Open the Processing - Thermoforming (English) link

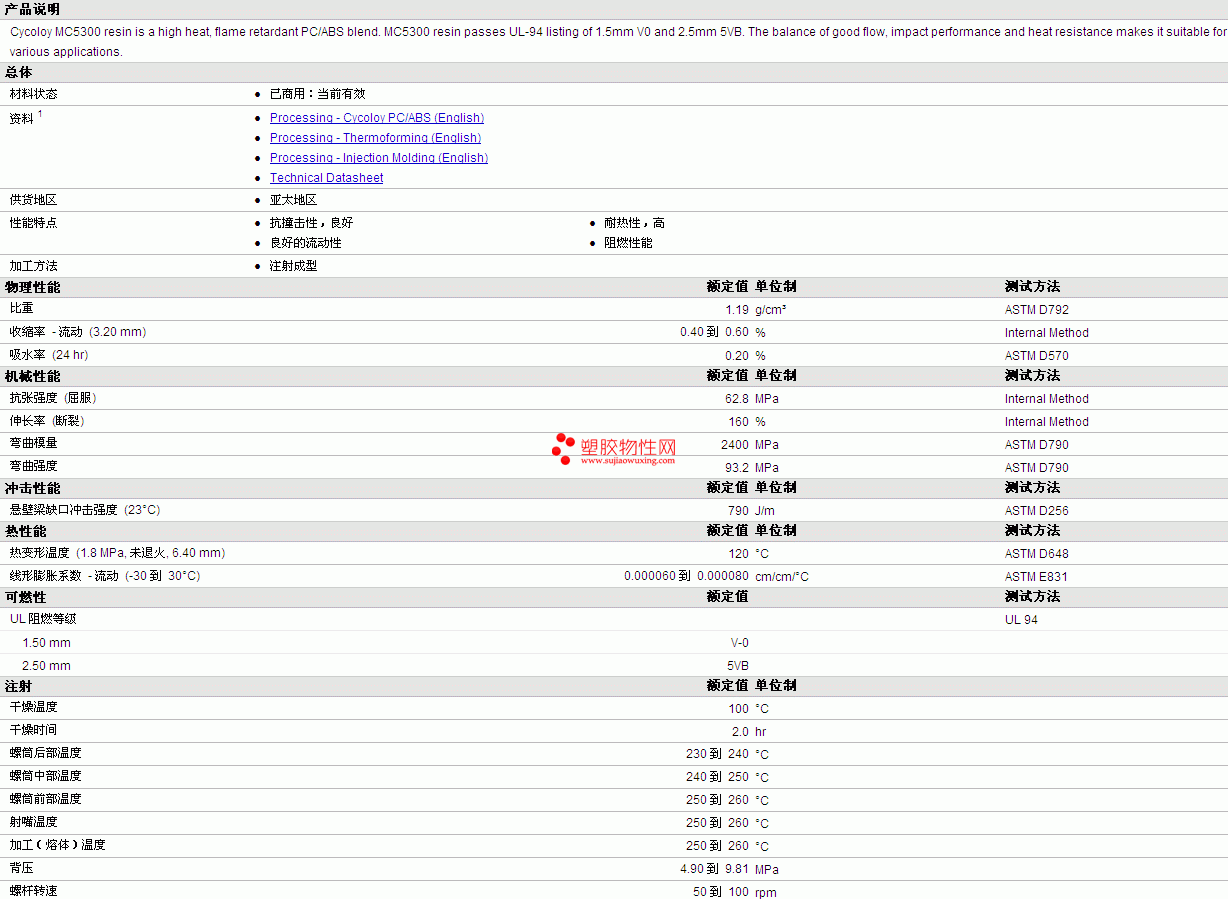(375, 138)
